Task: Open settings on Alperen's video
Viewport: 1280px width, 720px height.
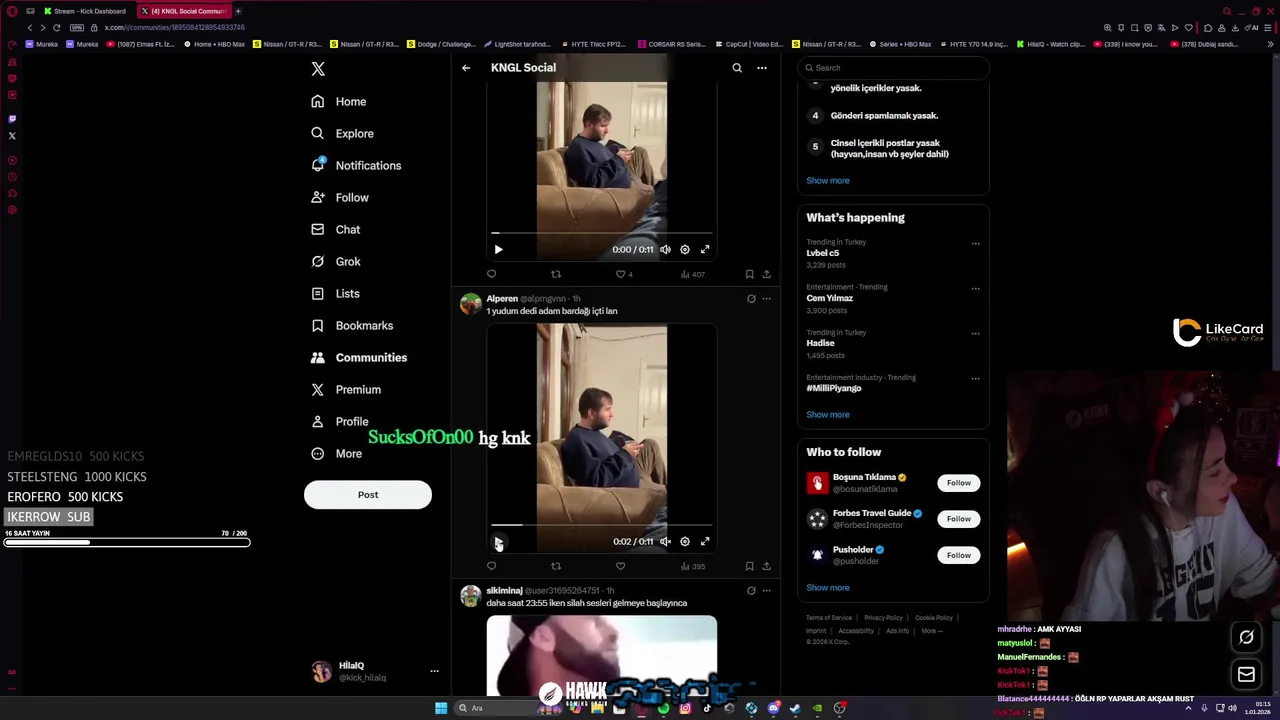Action: [685, 542]
